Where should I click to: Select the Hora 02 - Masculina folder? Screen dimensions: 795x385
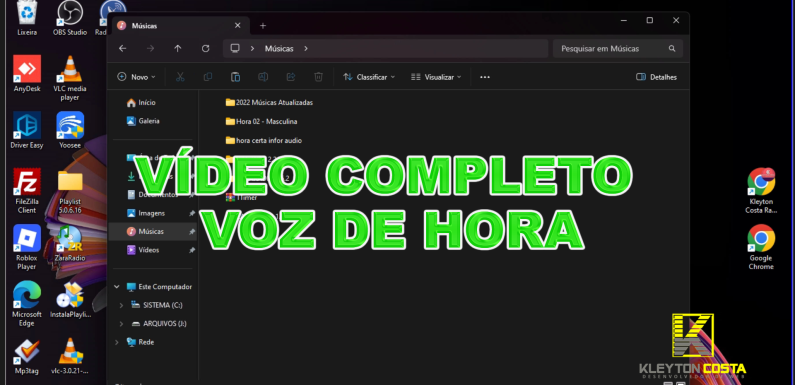(x=262, y=122)
